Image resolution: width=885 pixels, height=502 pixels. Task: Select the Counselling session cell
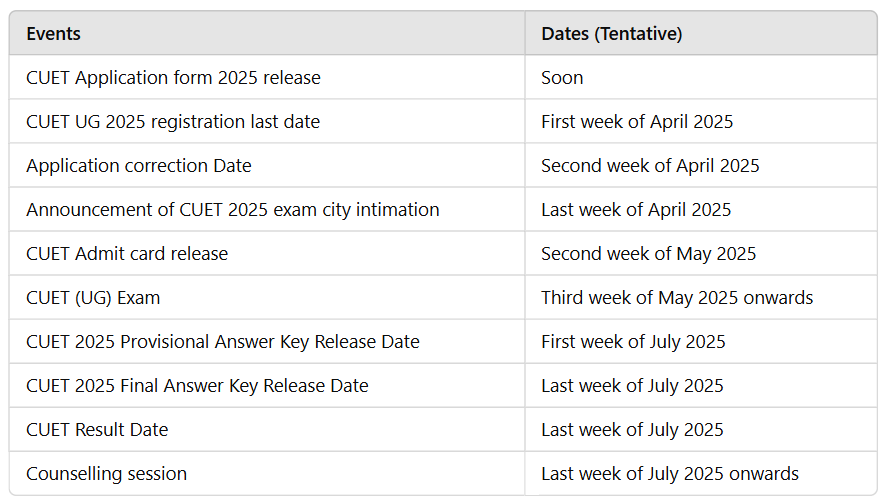pyautogui.click(x=106, y=474)
